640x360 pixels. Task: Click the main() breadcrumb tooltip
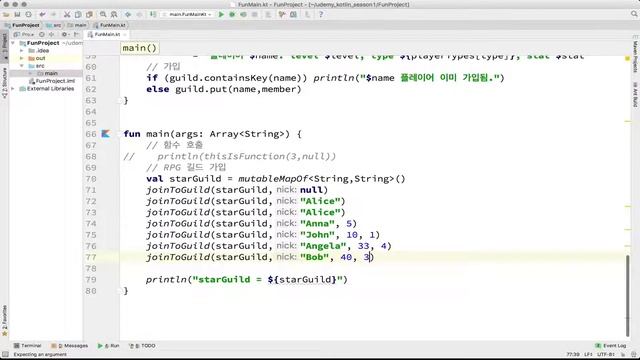click(140, 48)
